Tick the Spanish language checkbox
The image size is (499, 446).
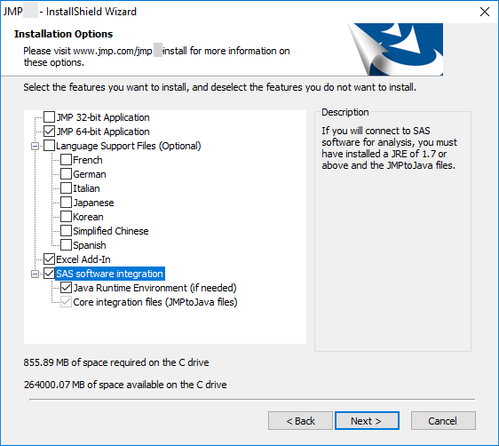point(66,245)
